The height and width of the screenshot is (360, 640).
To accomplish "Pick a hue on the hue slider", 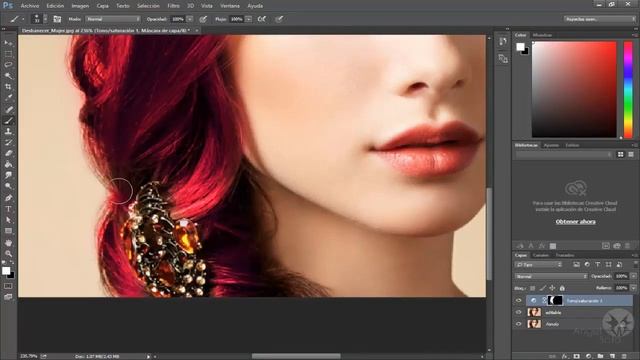I will [x=628, y=89].
